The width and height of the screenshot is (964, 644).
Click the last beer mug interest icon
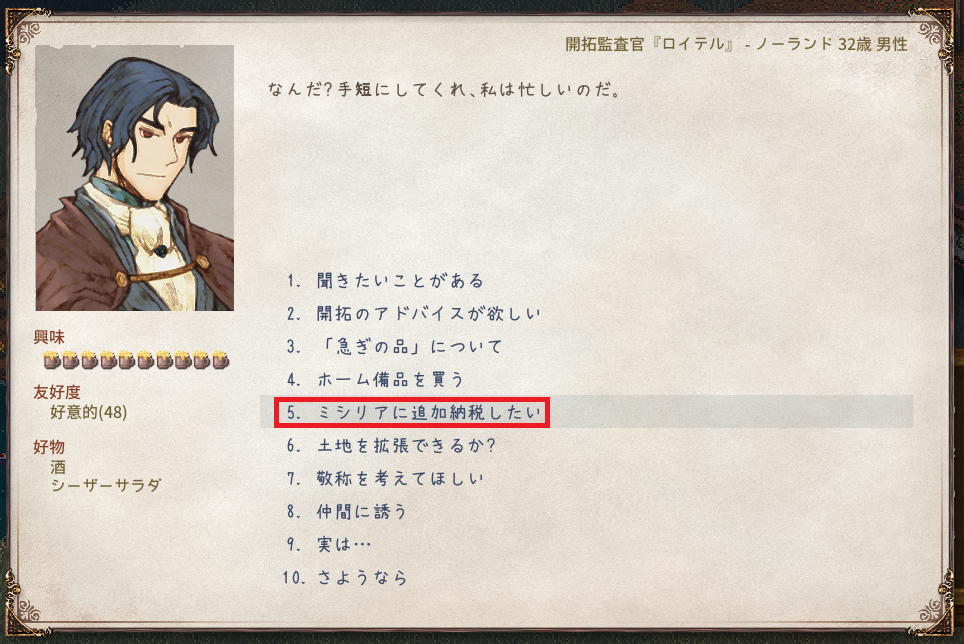[x=221, y=359]
